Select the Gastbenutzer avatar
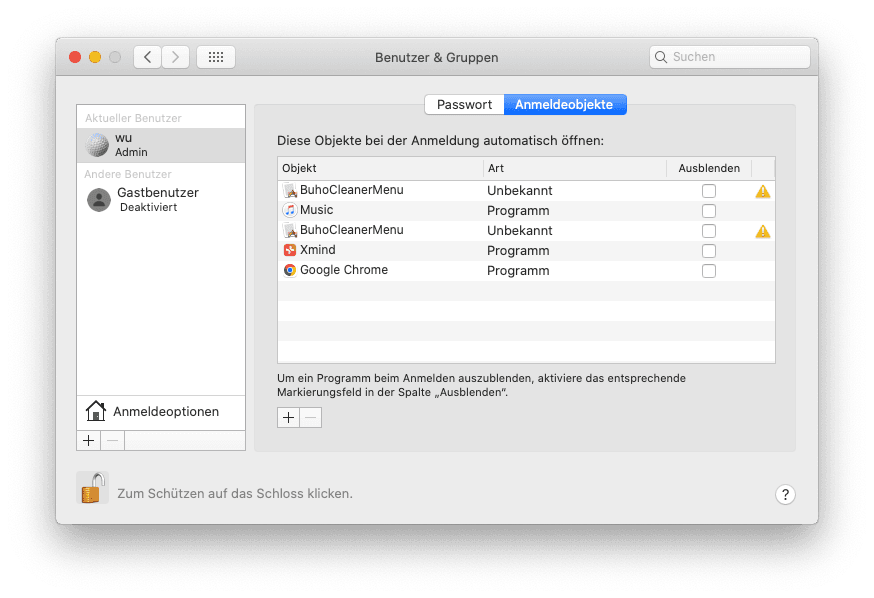 pos(97,200)
